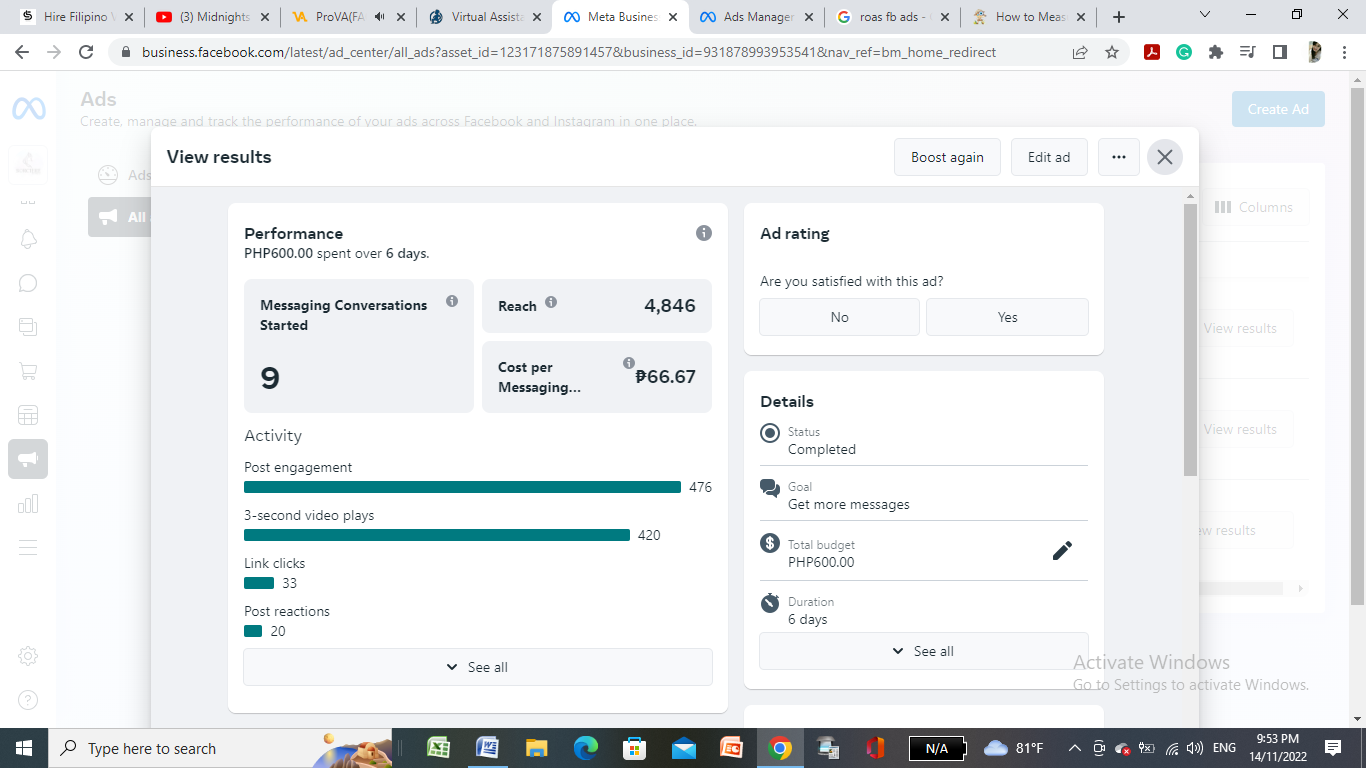Viewport: 1366px width, 768px height.
Task: Answer No to ad satisfaction
Action: tap(839, 317)
